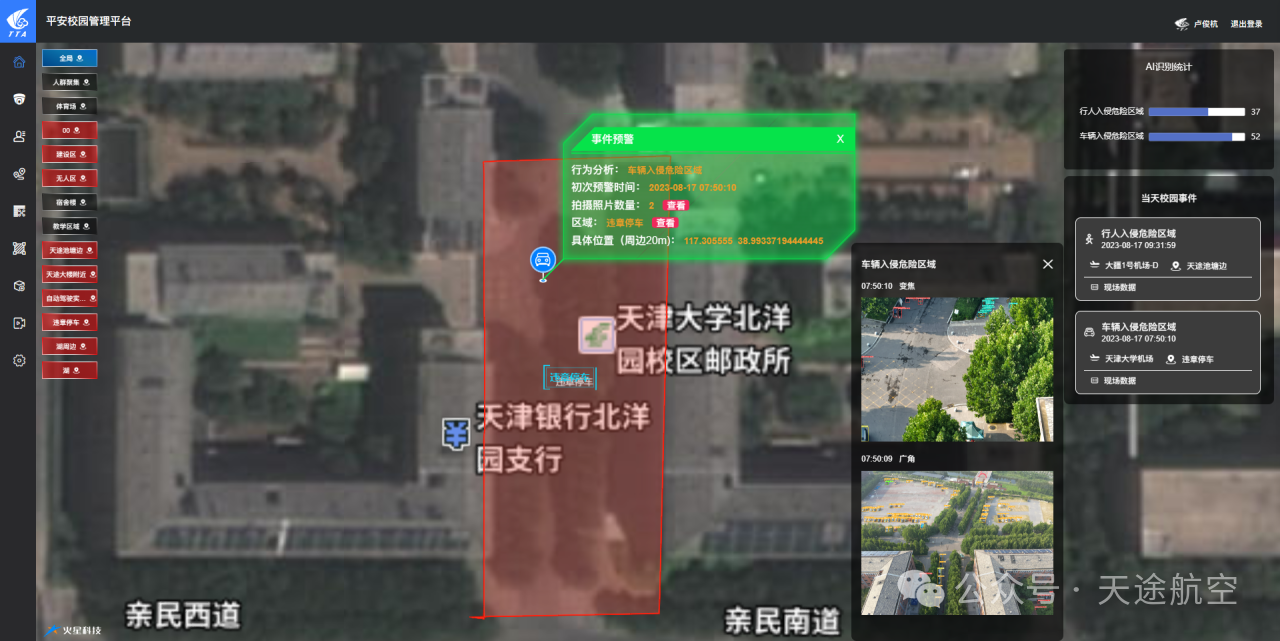Screen dimensions: 1280x641
Task: Open the video playback sidebar icon
Action: coord(18,323)
